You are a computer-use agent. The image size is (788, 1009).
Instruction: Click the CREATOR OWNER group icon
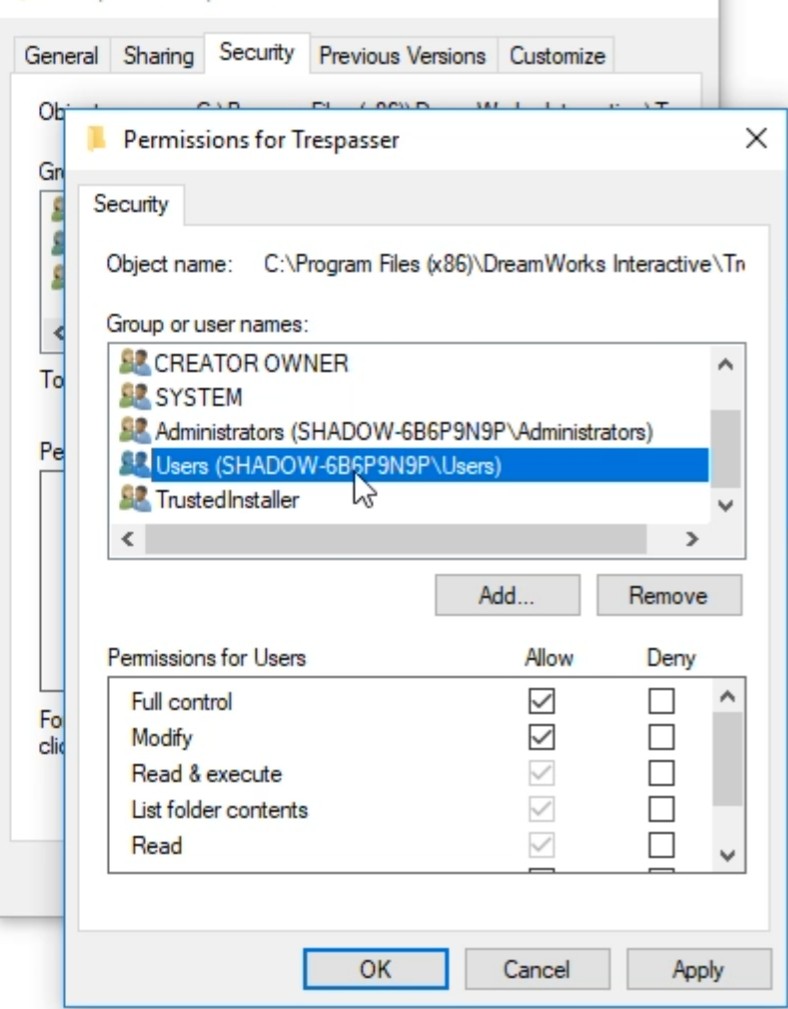coord(134,362)
